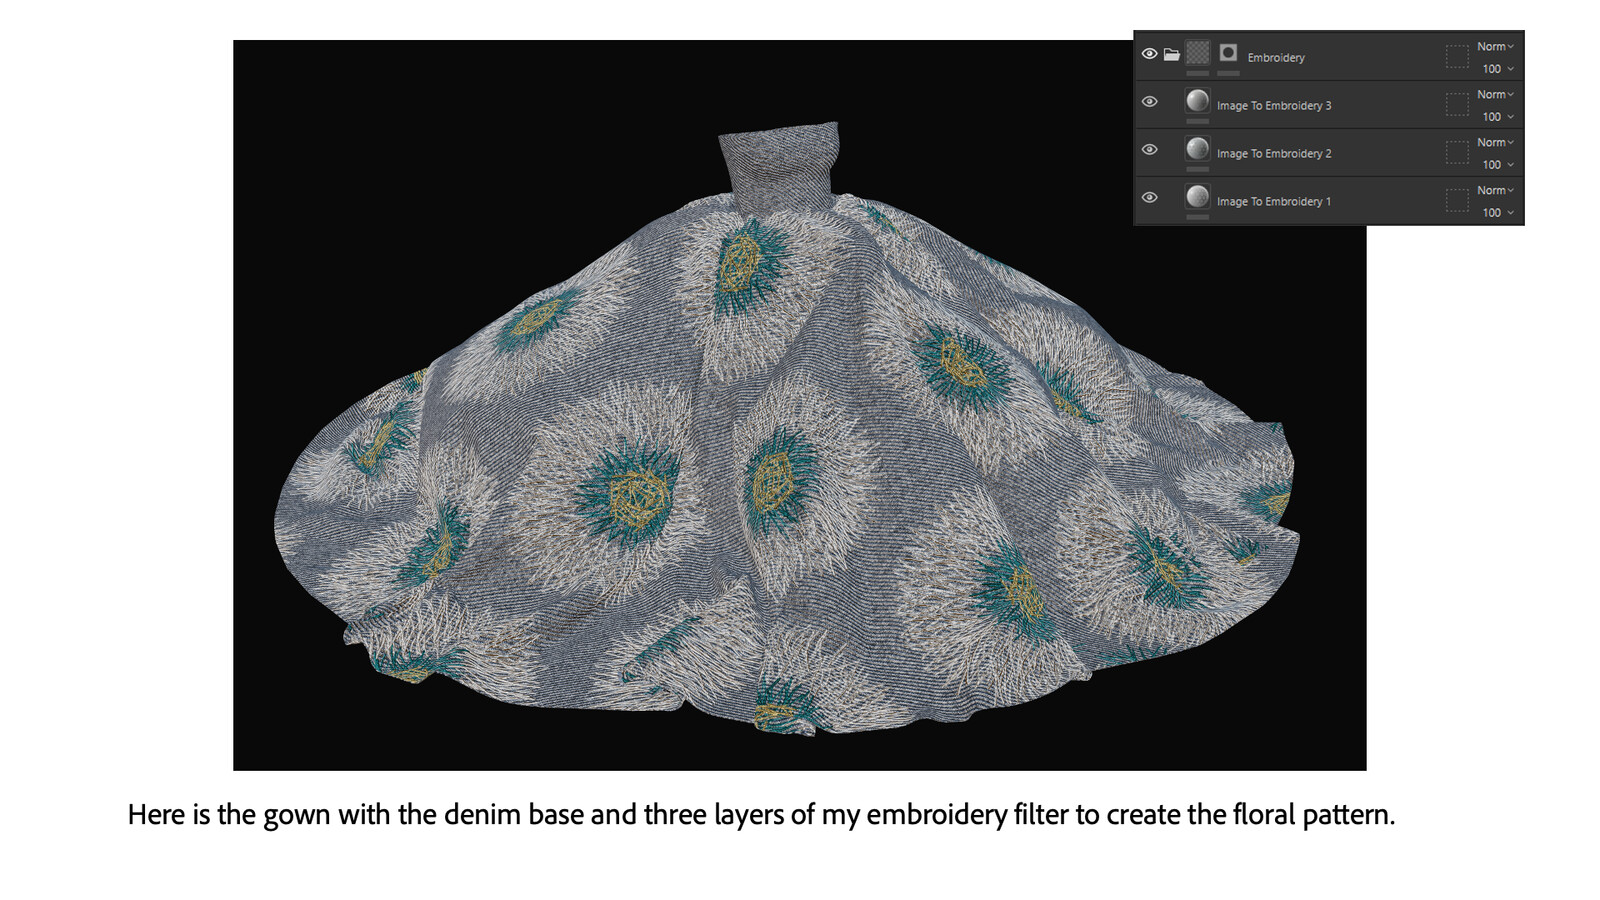The height and width of the screenshot is (900, 1600).
Task: Open blend mode dropdown for Image To Embroidery 2
Action: point(1495,143)
